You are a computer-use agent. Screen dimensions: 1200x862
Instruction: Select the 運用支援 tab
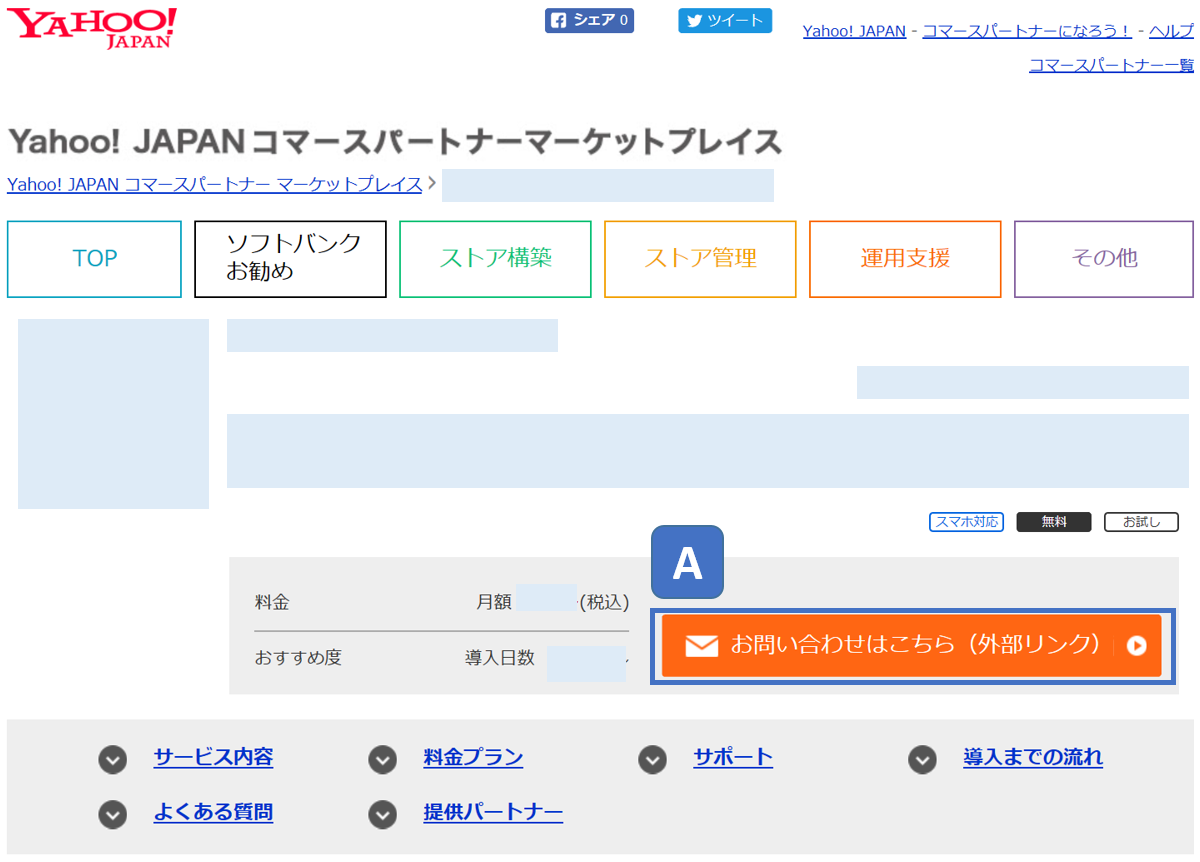click(x=905, y=259)
